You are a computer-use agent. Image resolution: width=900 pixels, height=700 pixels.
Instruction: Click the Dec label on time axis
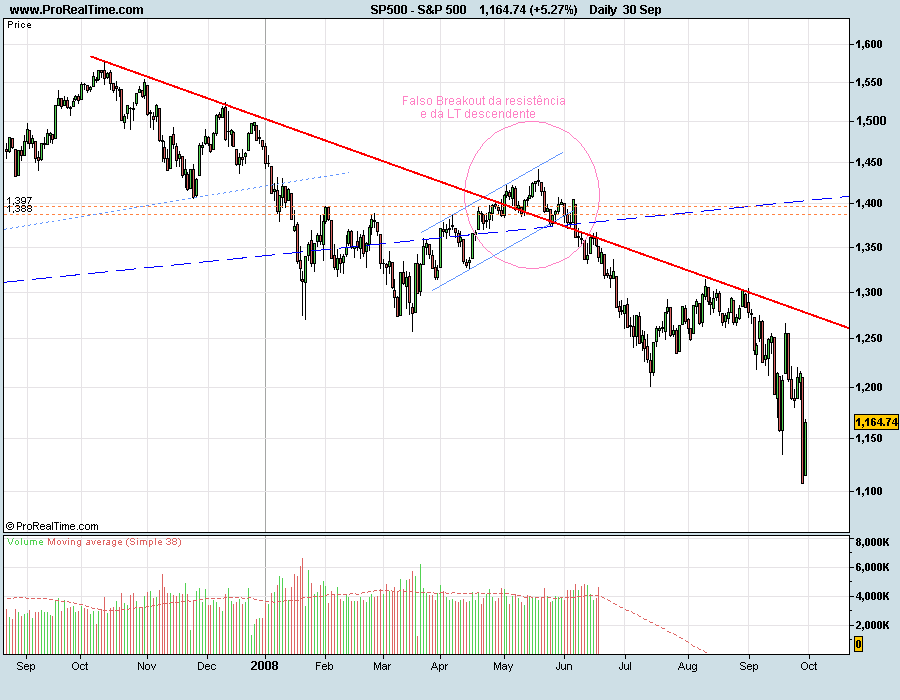tap(206, 666)
